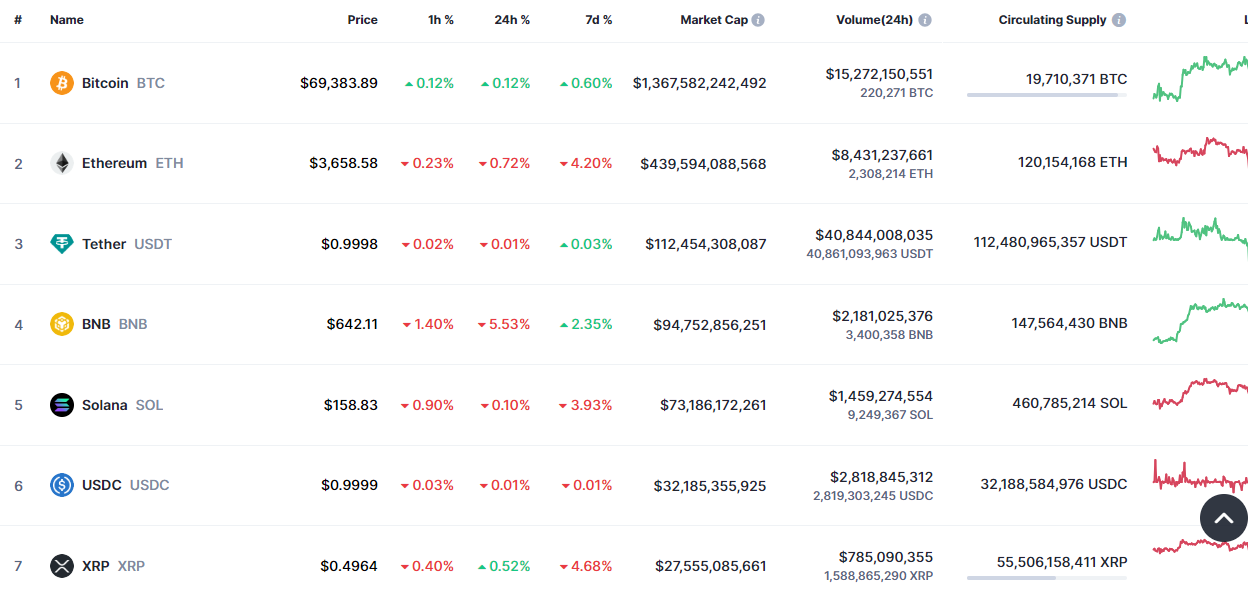
Task: Open the Circulating Supply info icon
Action: (x=1119, y=20)
